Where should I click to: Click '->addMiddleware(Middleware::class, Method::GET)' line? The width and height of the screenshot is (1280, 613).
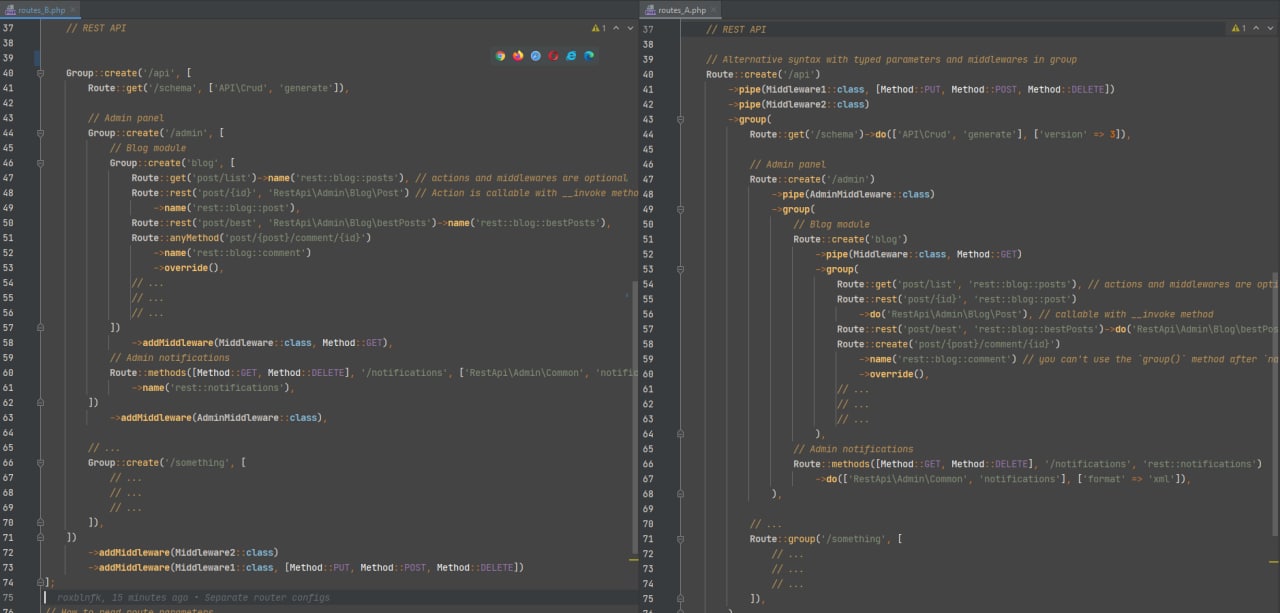pos(262,343)
